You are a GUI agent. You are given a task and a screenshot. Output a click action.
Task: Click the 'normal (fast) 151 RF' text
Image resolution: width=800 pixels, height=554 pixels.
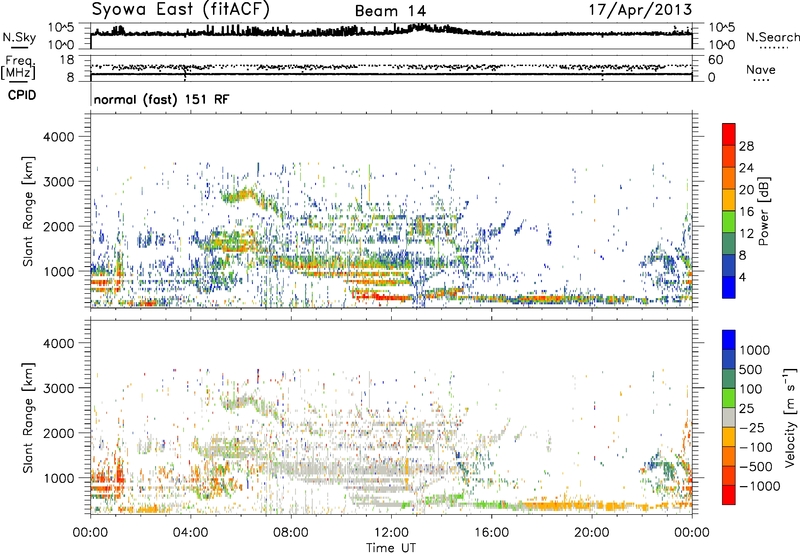pyautogui.click(x=161, y=99)
